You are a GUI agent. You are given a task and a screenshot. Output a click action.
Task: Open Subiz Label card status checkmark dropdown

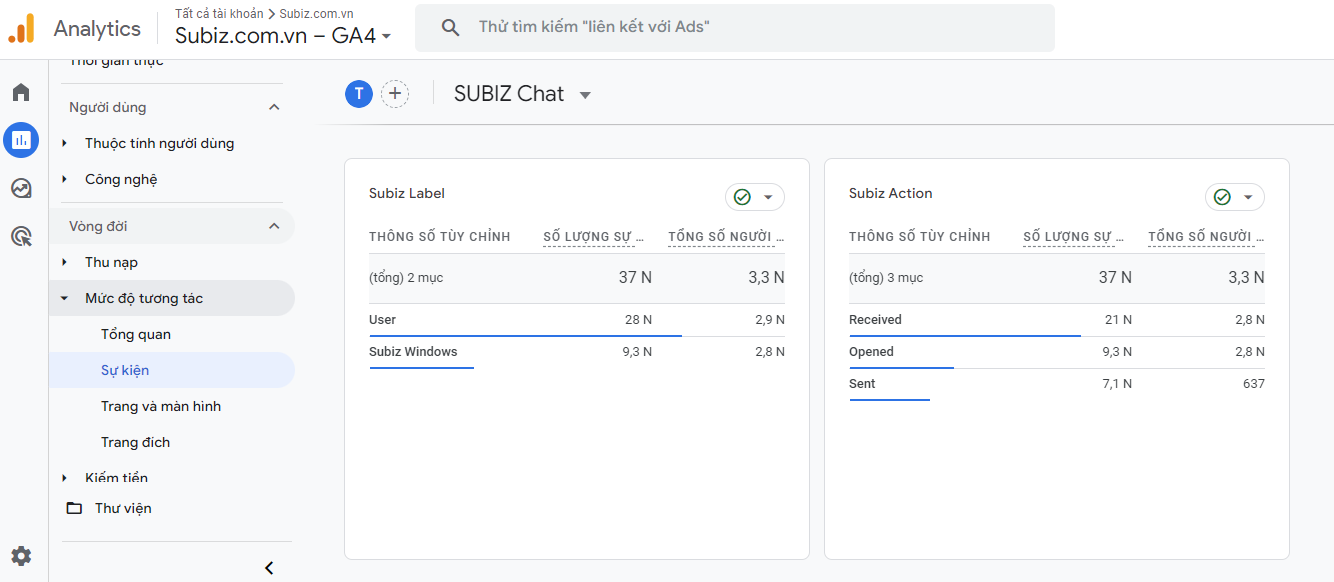tap(754, 197)
